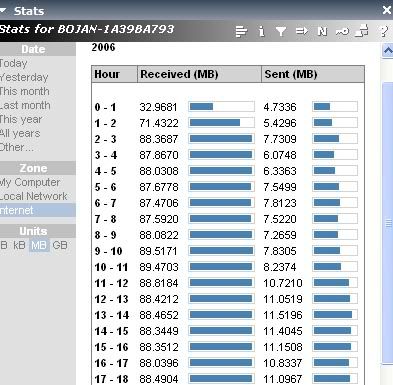Select Last month date range
This screenshot has height=385, width=393.
[x=25, y=105]
